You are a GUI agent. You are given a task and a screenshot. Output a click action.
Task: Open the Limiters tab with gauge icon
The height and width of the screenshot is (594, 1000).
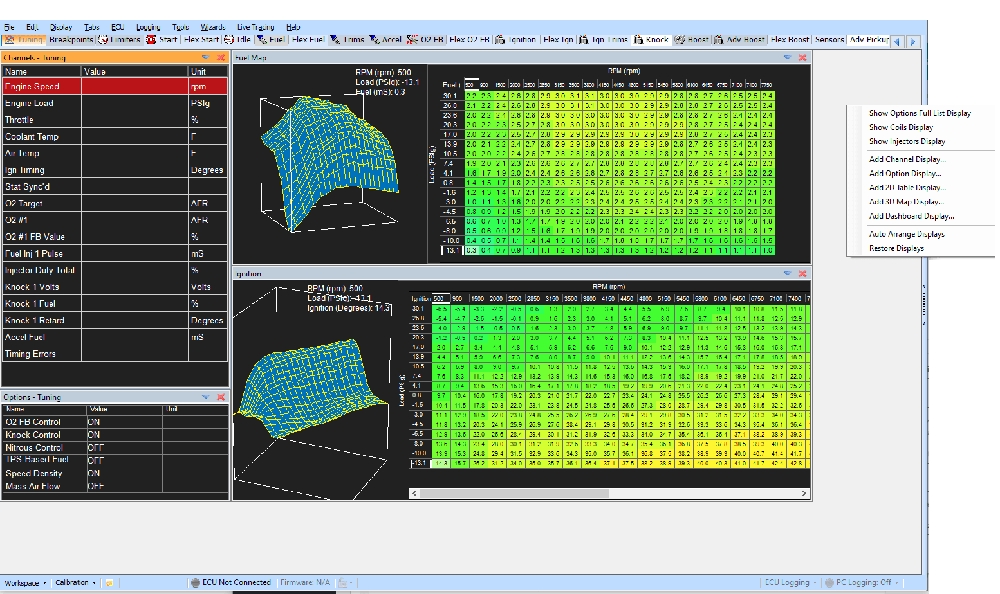pyautogui.click(x=122, y=40)
